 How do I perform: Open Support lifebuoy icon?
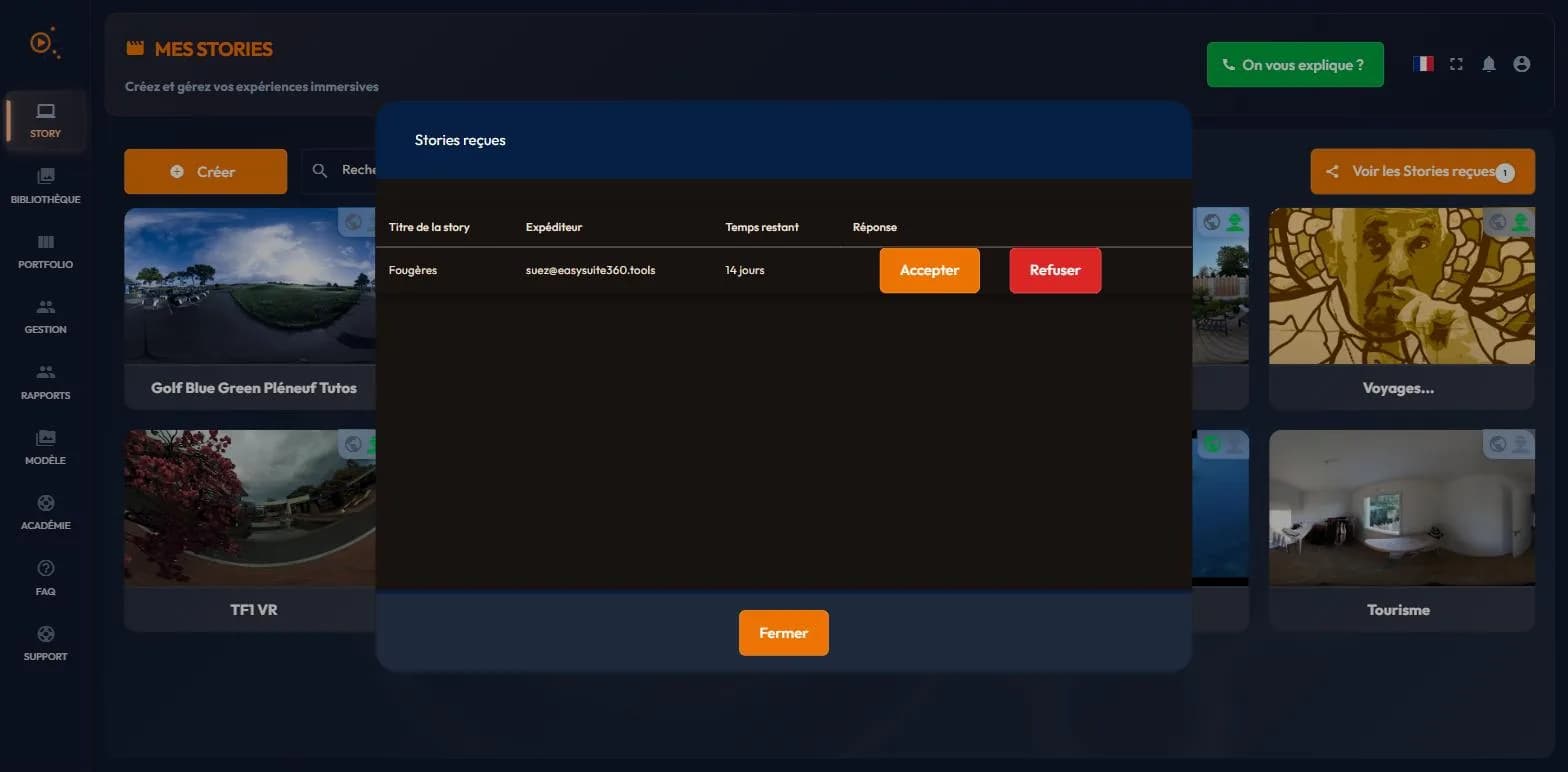coord(45,634)
